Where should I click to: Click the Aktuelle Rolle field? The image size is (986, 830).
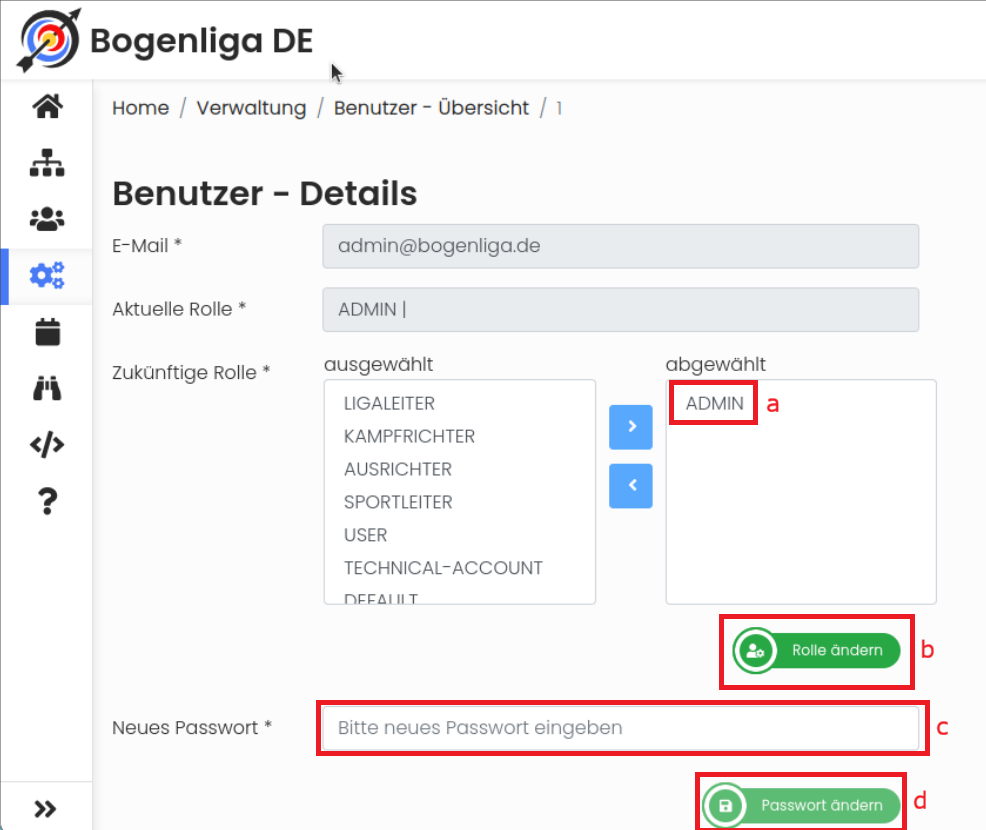tap(621, 309)
